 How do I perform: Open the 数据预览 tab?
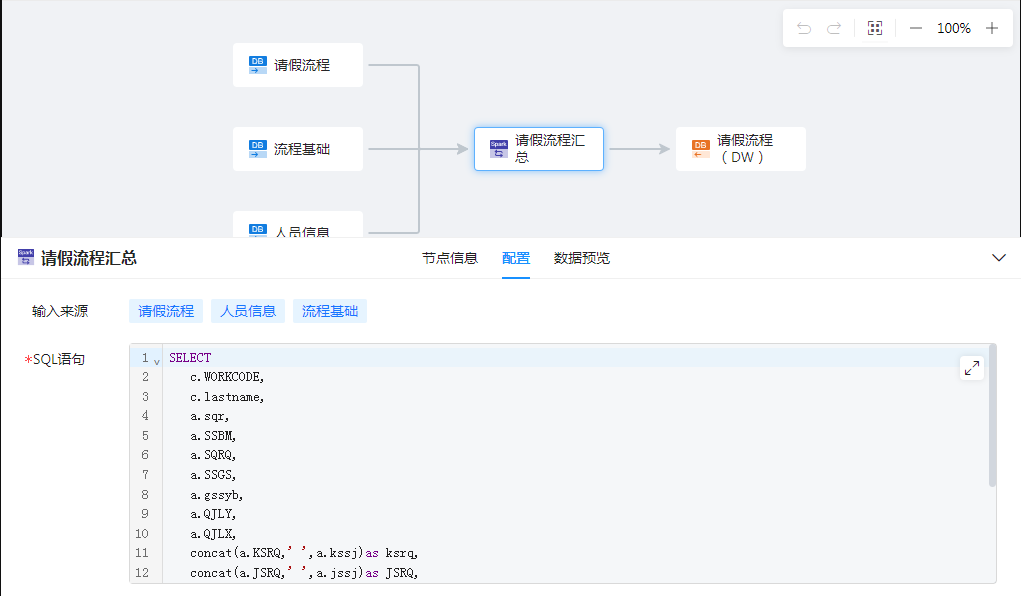click(x=582, y=258)
